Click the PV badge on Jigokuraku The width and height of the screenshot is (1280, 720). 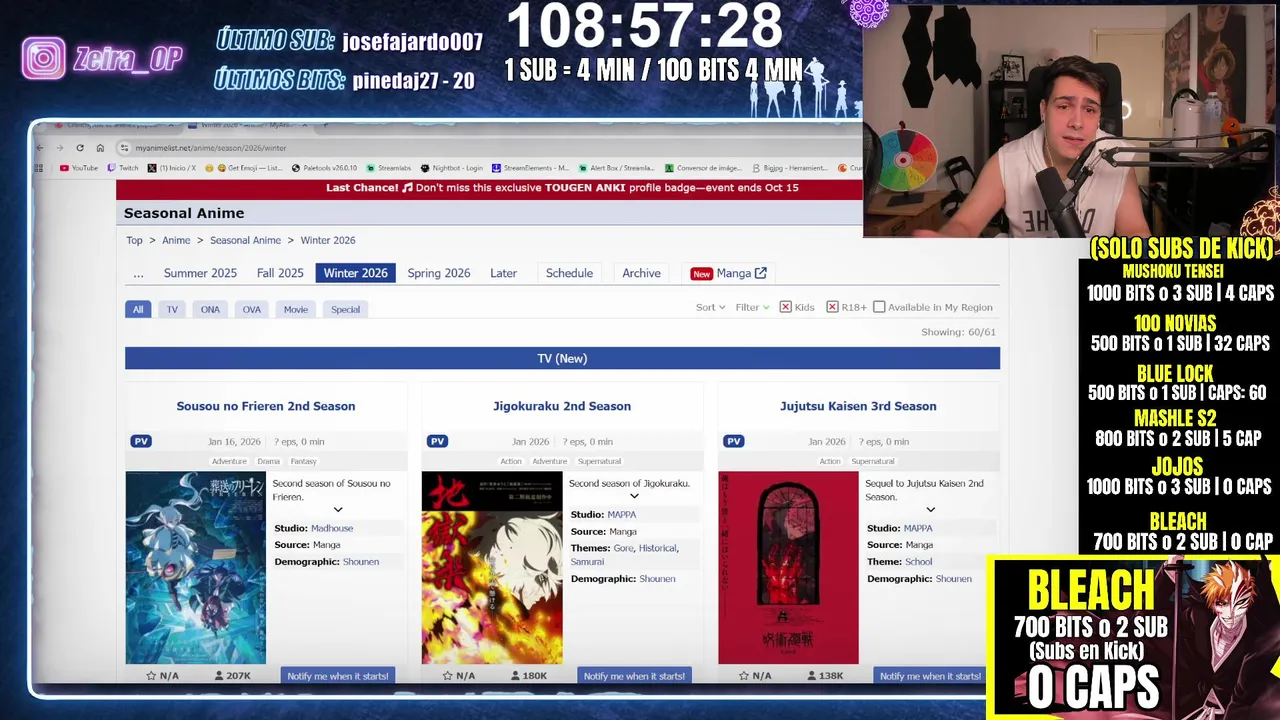click(437, 441)
